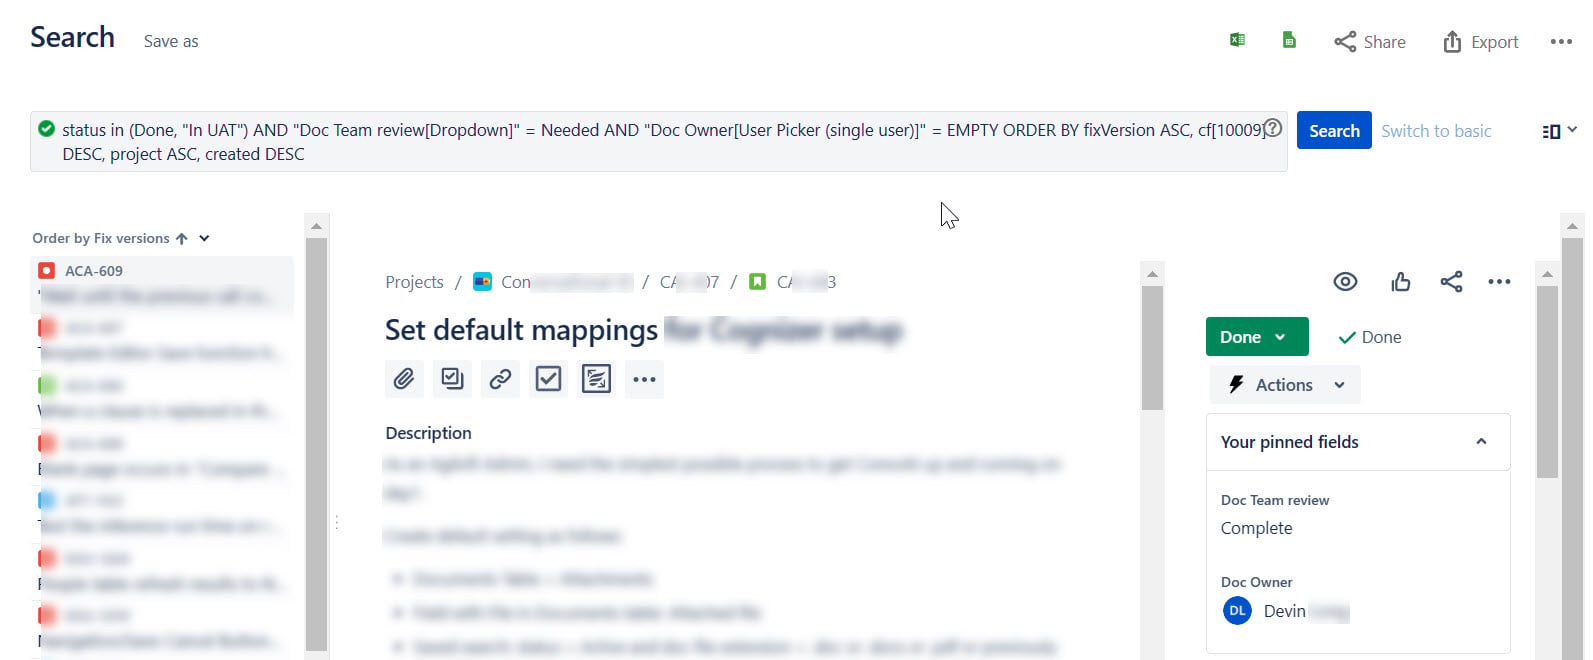Run the query with Search button
The height and width of the screenshot is (660, 1593).
tap(1334, 130)
